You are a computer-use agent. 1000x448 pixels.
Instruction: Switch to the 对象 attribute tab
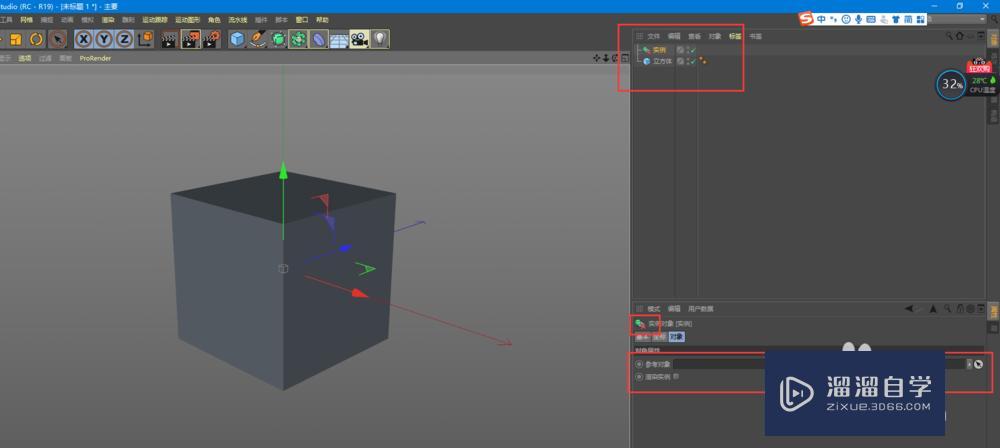(677, 337)
